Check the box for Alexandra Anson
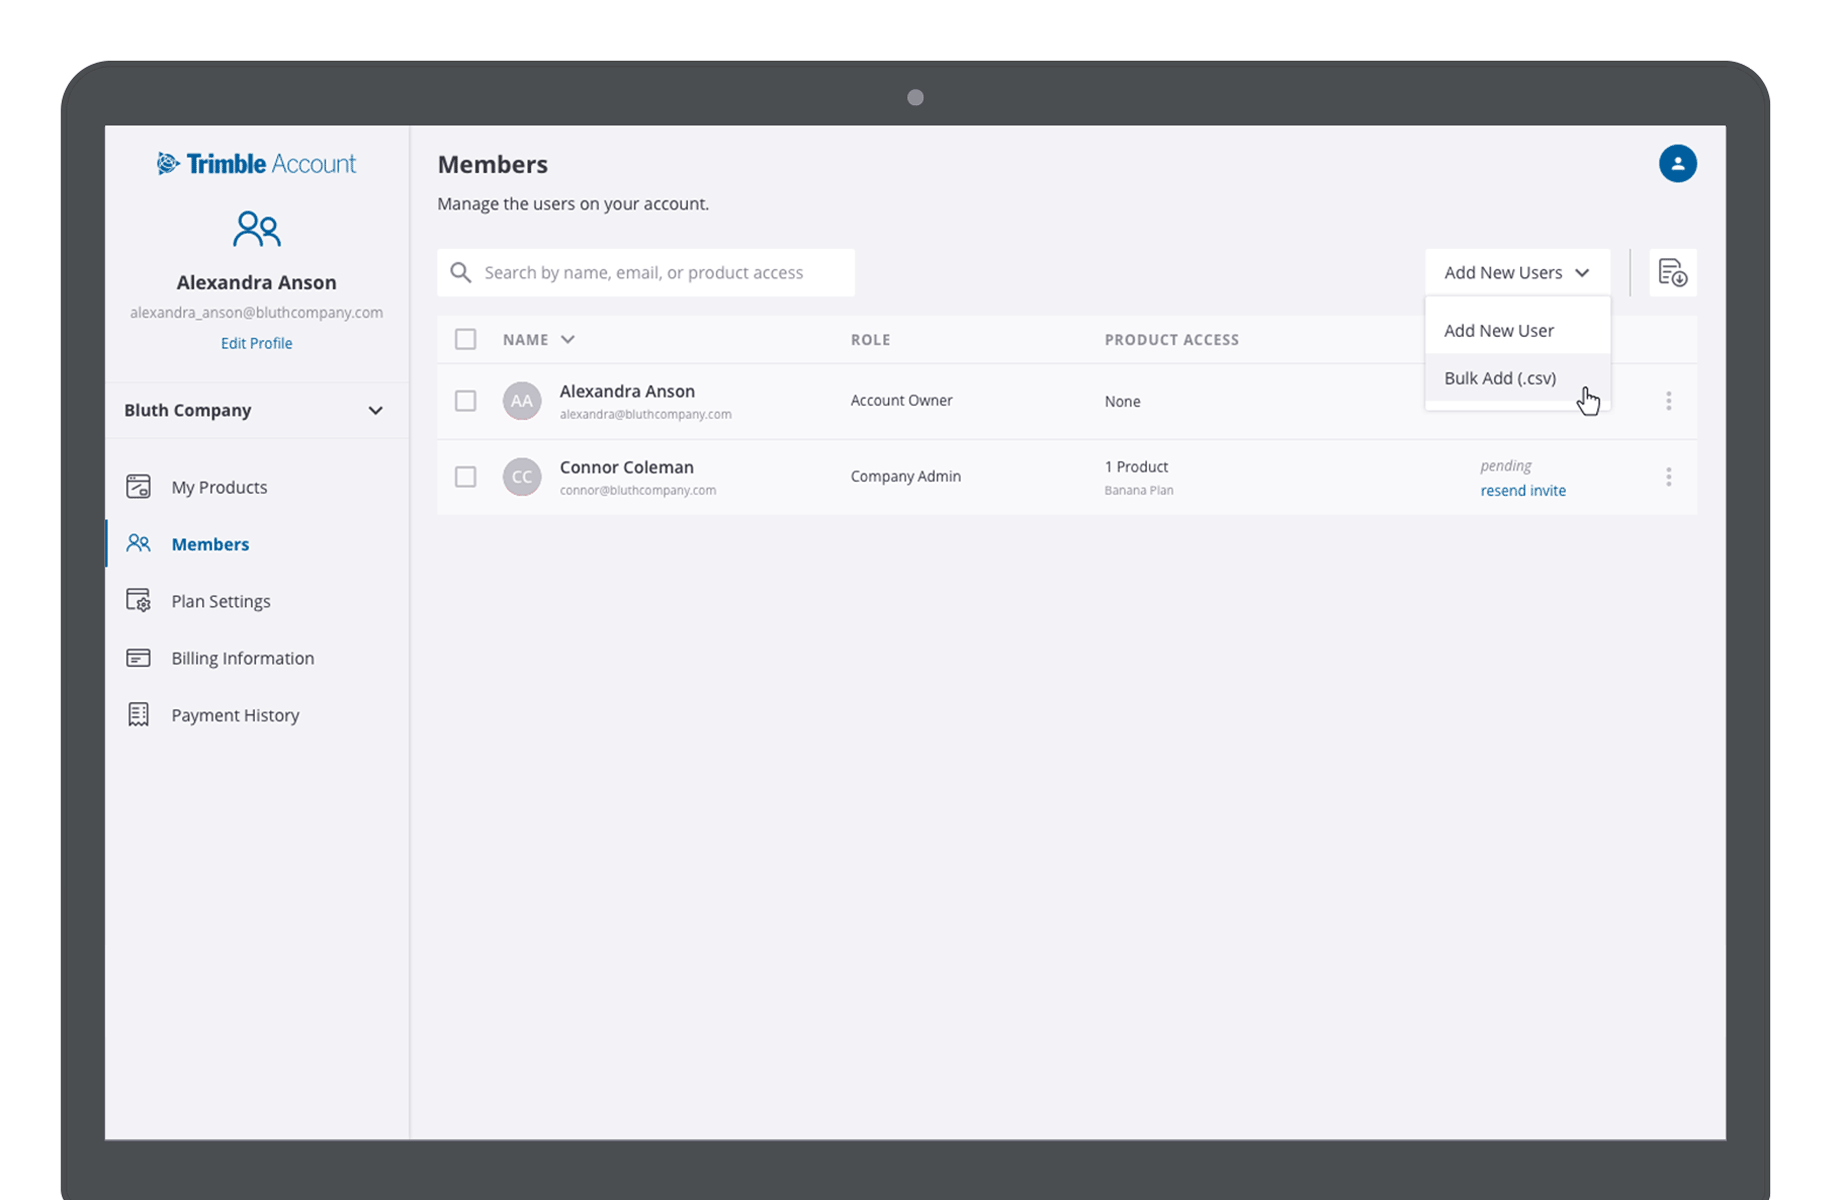 coord(466,401)
